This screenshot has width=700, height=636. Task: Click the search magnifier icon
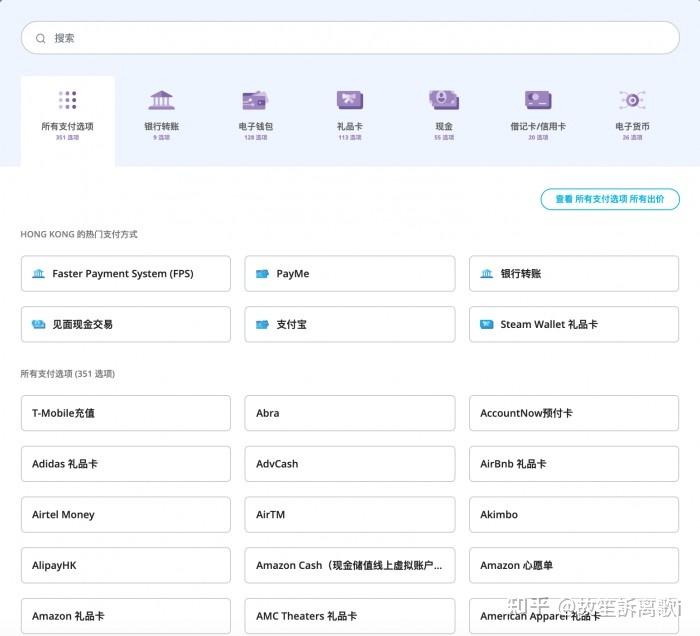click(x=41, y=38)
